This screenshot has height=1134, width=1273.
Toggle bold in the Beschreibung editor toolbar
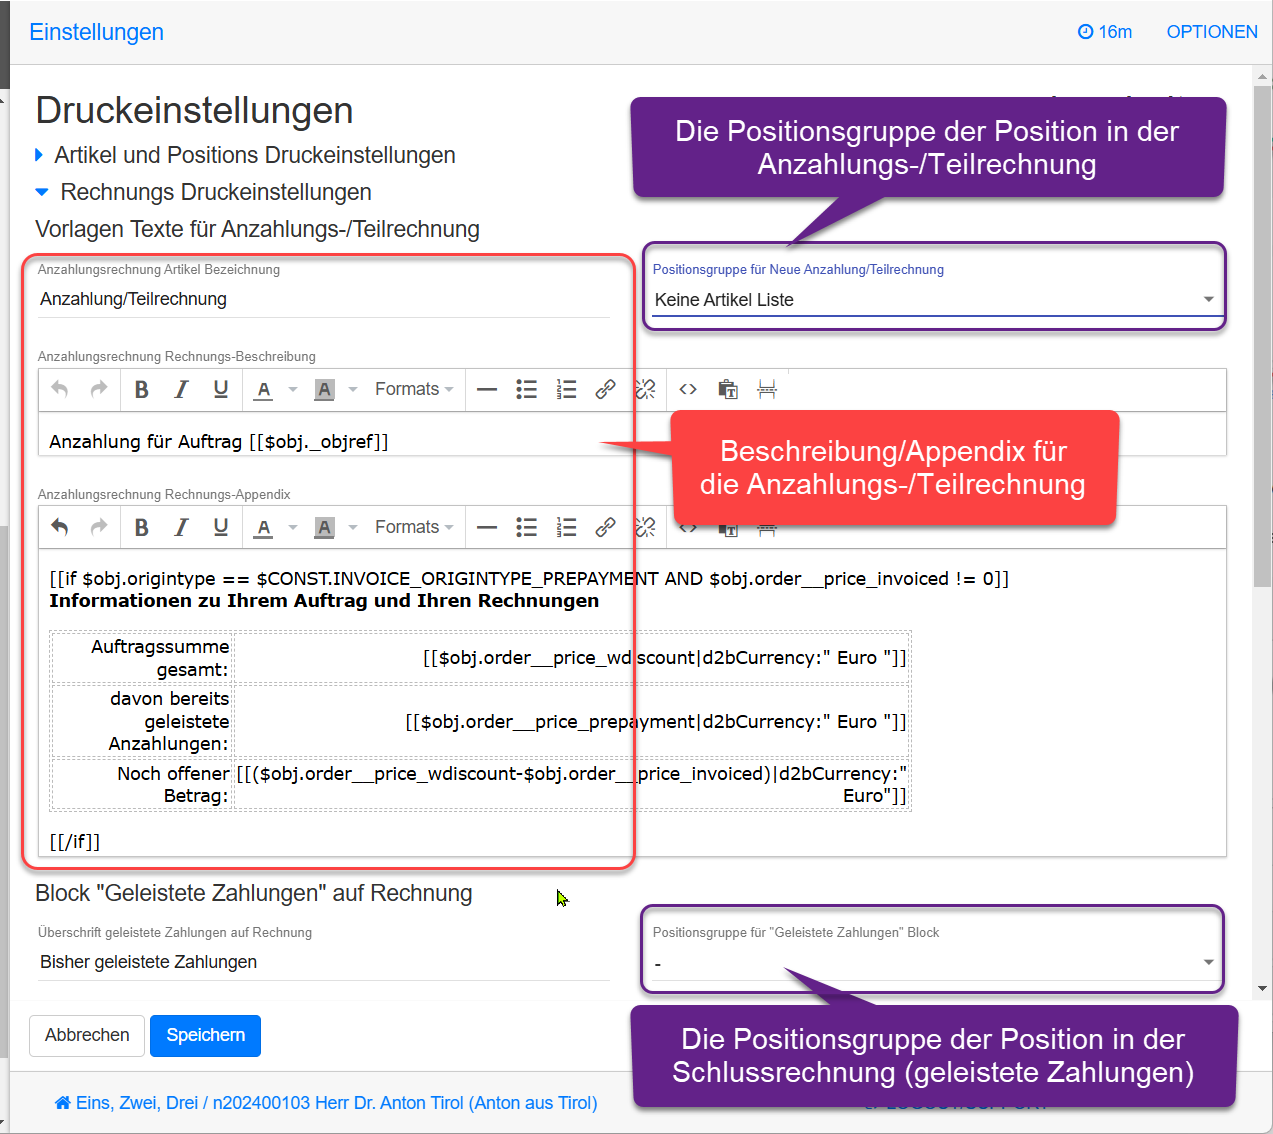[142, 389]
